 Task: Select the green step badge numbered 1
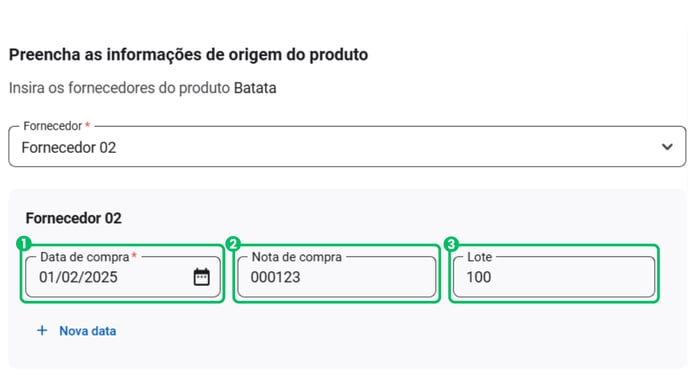point(24,244)
